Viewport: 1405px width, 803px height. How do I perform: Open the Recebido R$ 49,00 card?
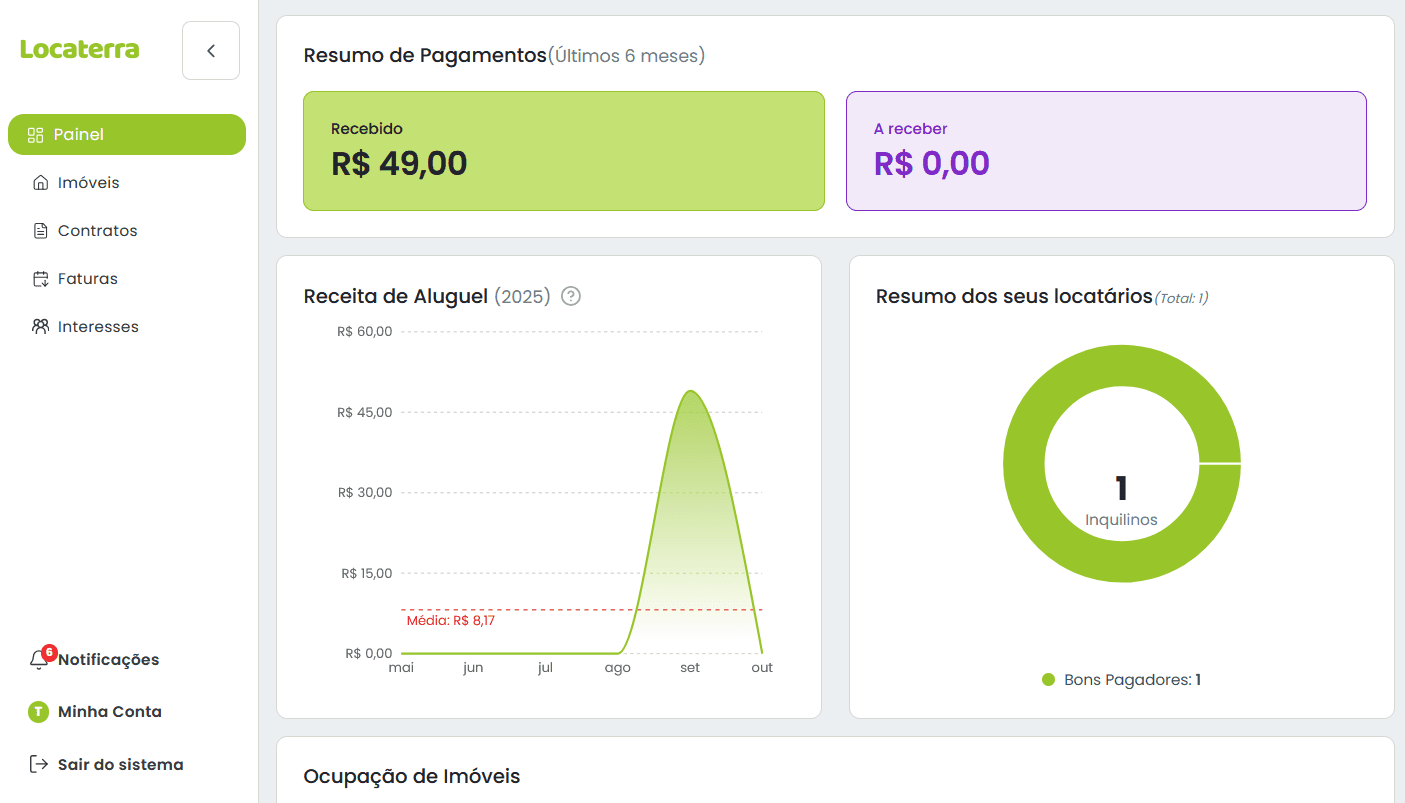click(563, 151)
